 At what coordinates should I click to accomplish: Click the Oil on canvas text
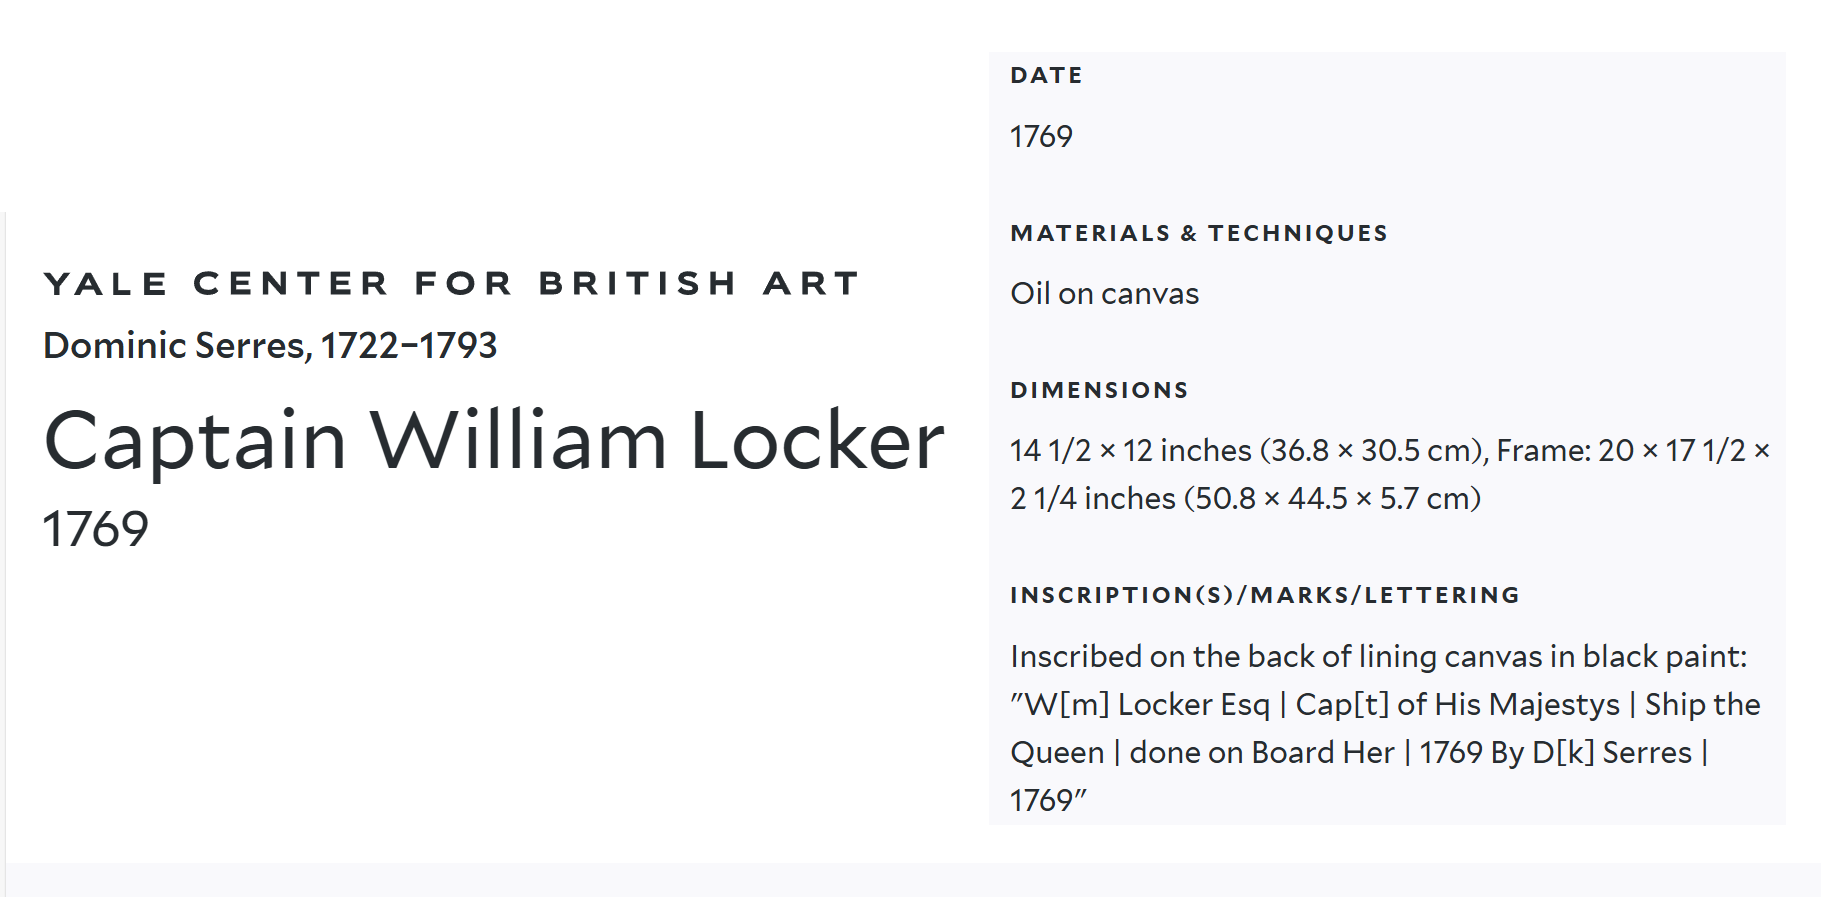1104,294
